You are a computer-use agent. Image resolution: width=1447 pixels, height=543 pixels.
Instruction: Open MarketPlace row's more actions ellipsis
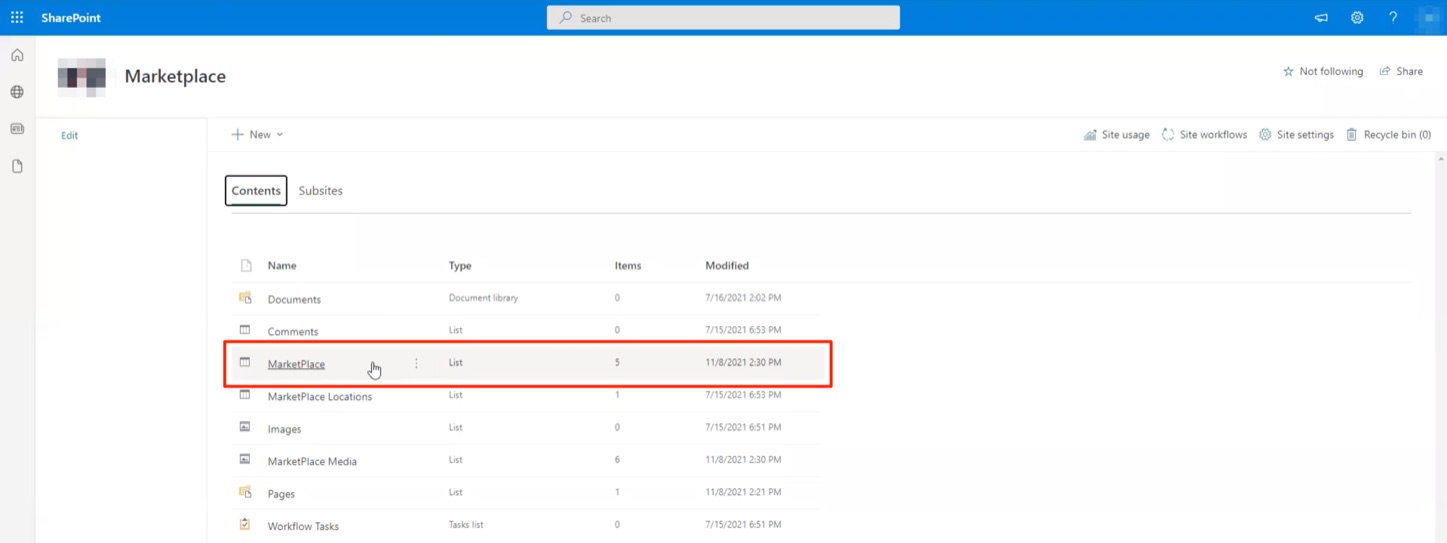pyautogui.click(x=417, y=363)
